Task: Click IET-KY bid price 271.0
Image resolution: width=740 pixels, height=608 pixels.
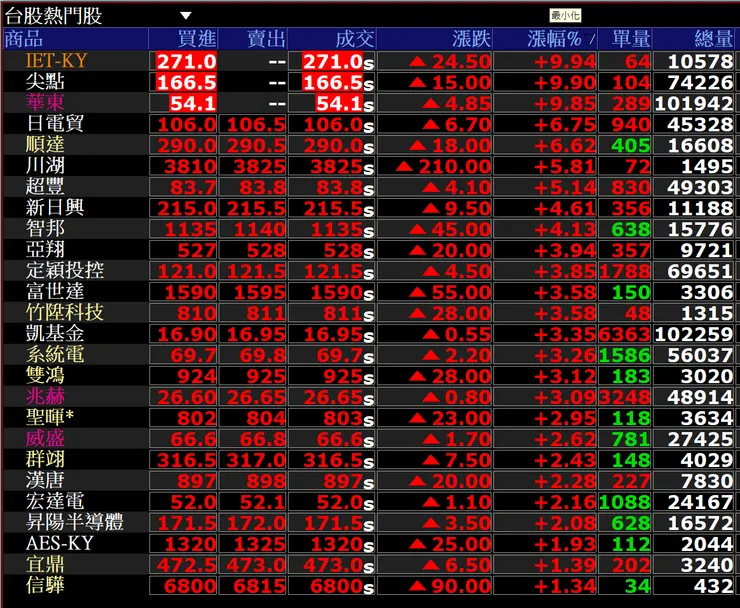Action: tap(186, 61)
